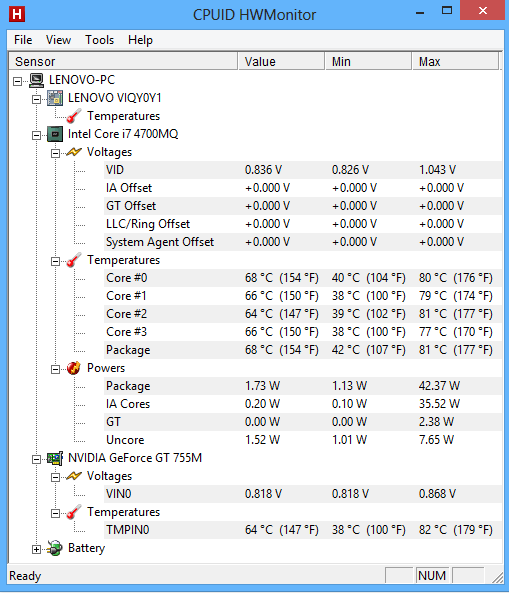Open the File menu
This screenshot has height=593, width=509.
(x=23, y=40)
